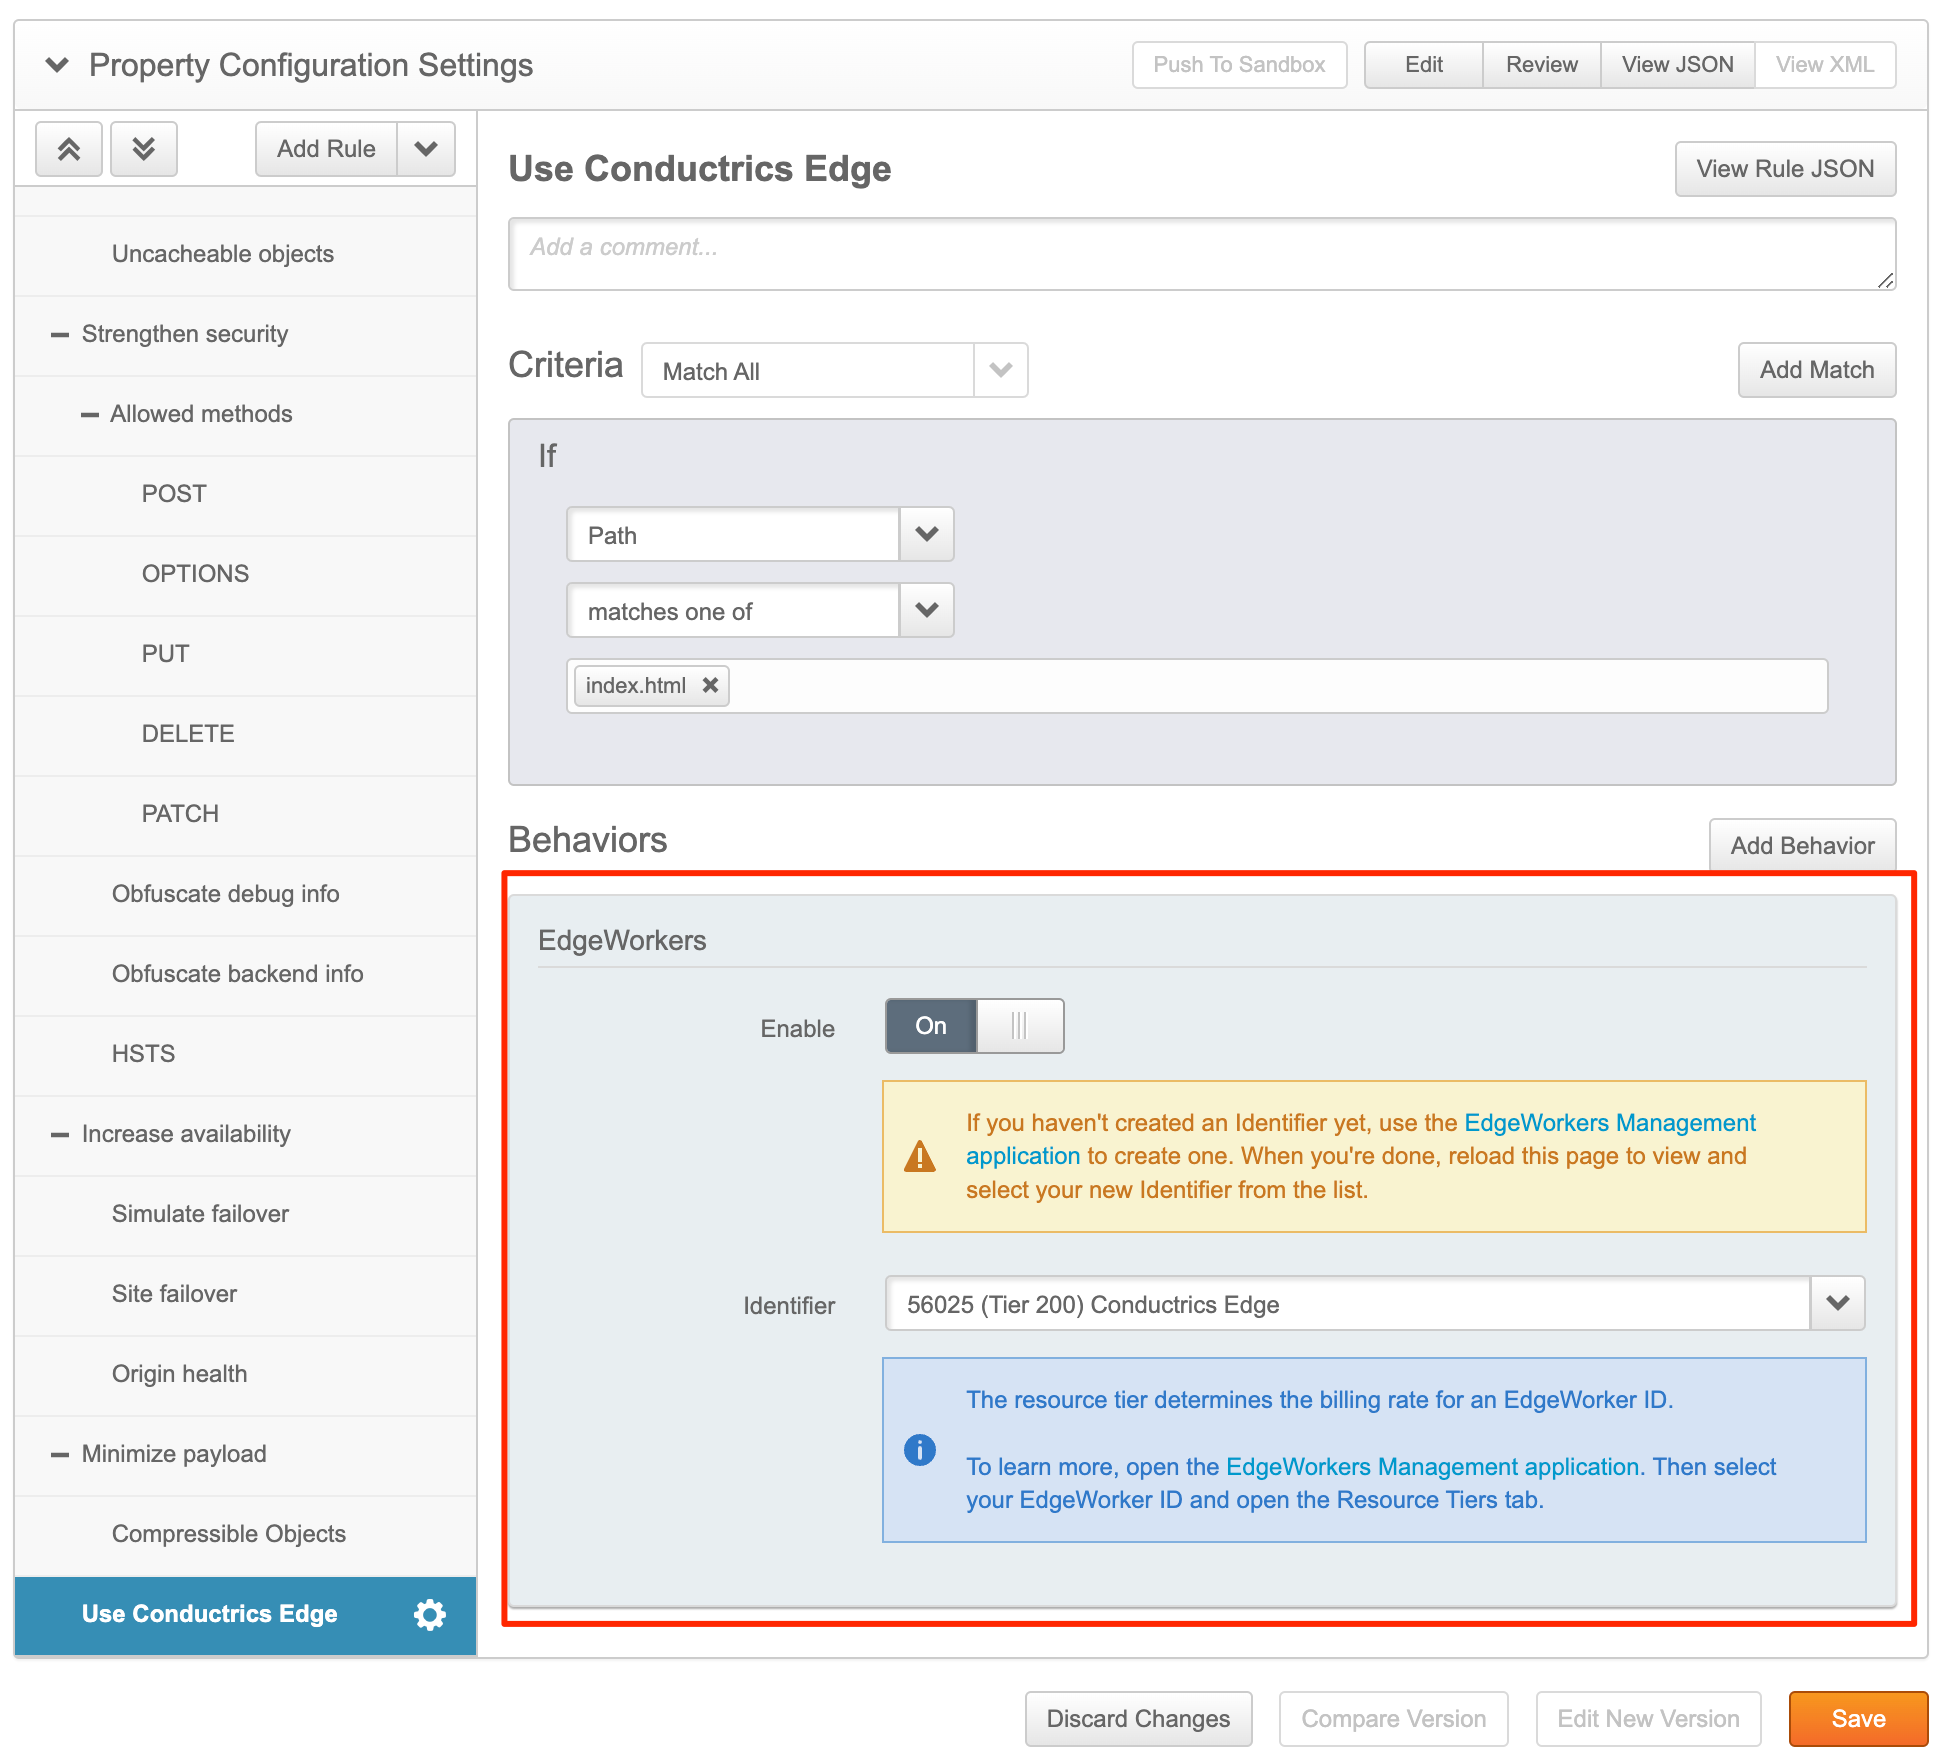
Task: Collapse the Minimize payload group
Action: [x=60, y=1455]
